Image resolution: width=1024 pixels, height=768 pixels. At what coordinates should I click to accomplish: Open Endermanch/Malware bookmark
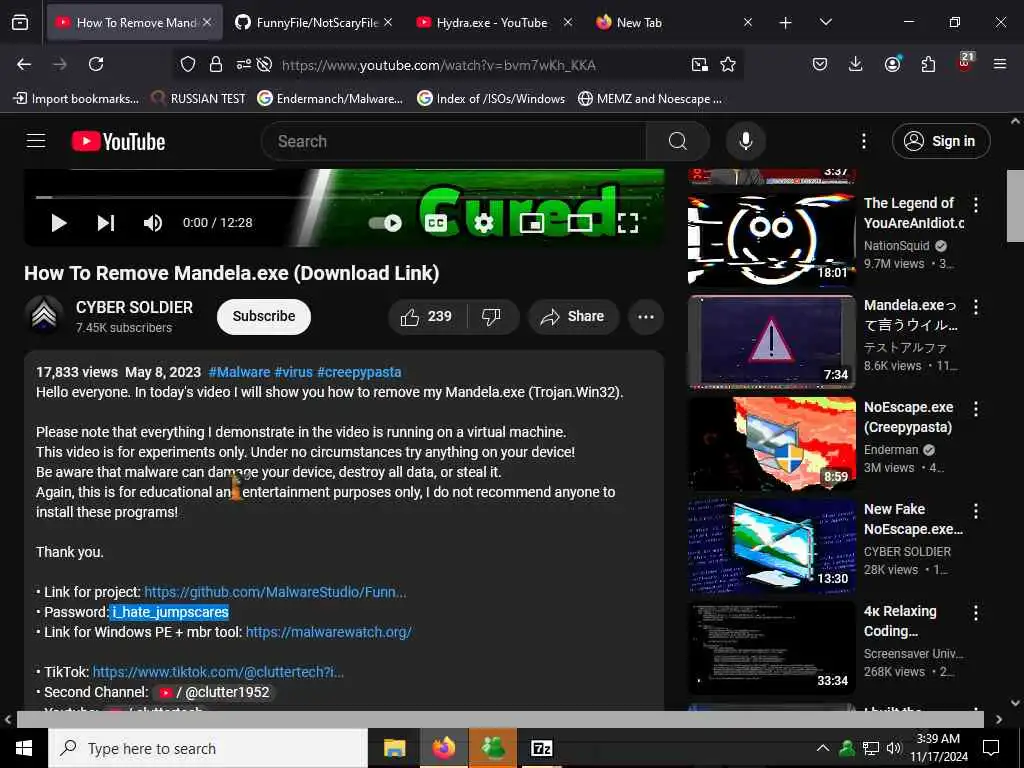pos(330,99)
